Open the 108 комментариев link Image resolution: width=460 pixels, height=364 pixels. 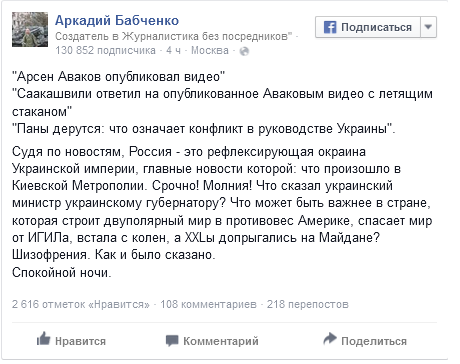pyautogui.click(x=208, y=304)
